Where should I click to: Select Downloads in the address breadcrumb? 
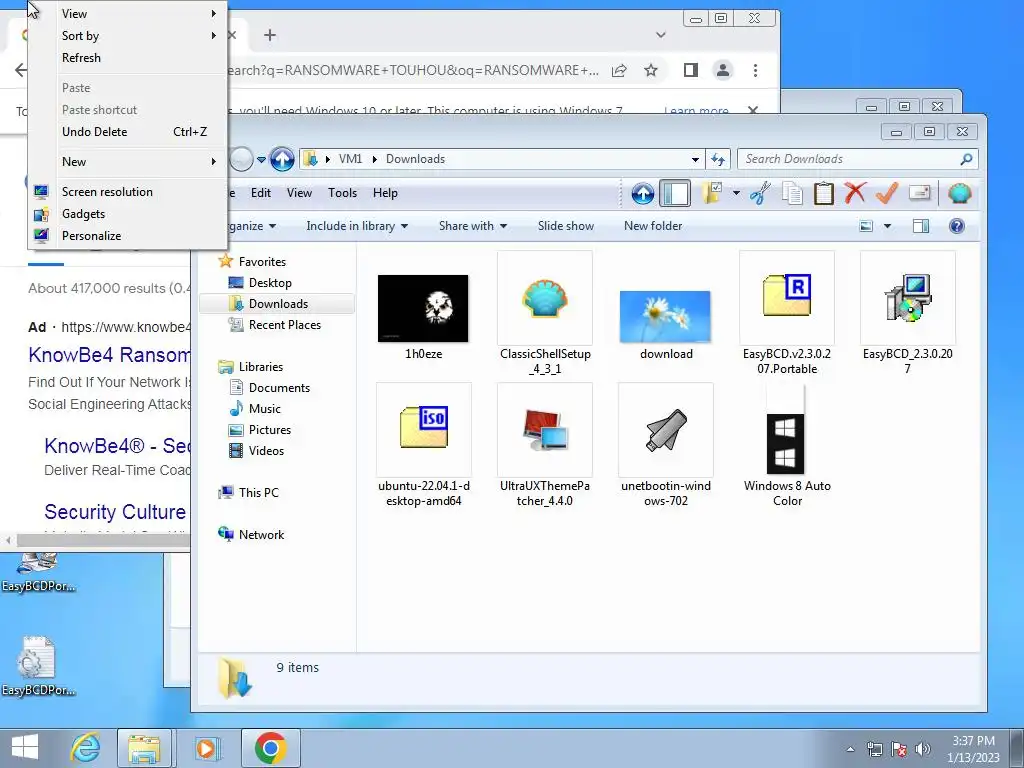tap(415, 159)
